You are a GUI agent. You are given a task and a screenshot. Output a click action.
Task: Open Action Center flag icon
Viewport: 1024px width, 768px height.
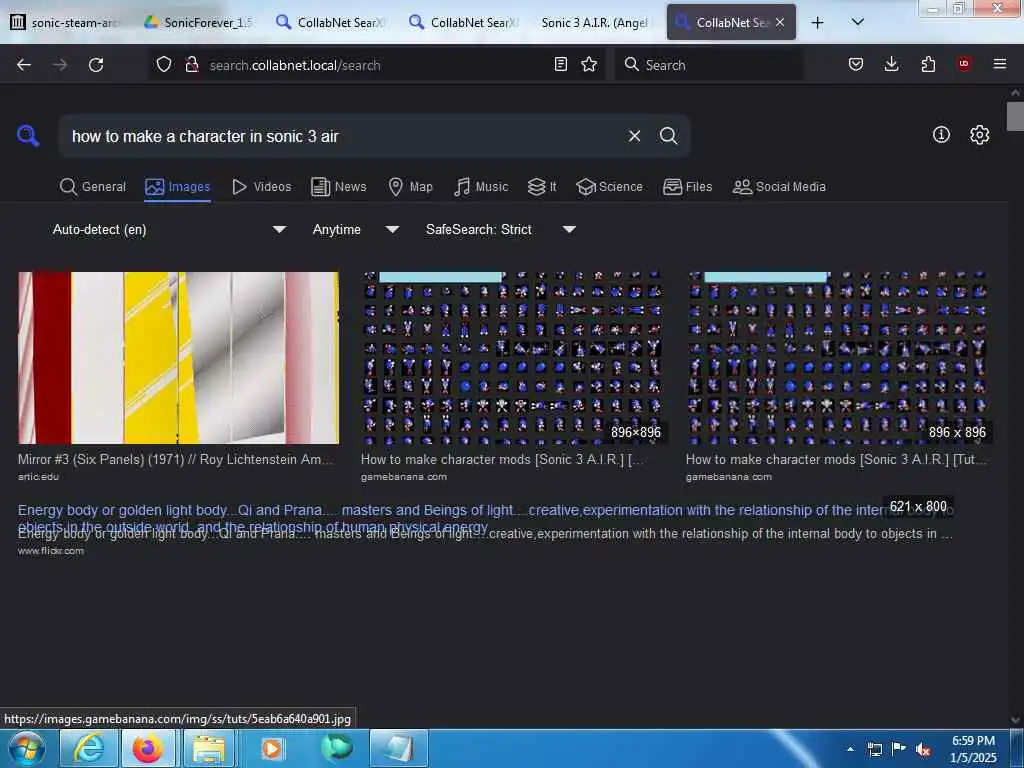[x=899, y=749]
